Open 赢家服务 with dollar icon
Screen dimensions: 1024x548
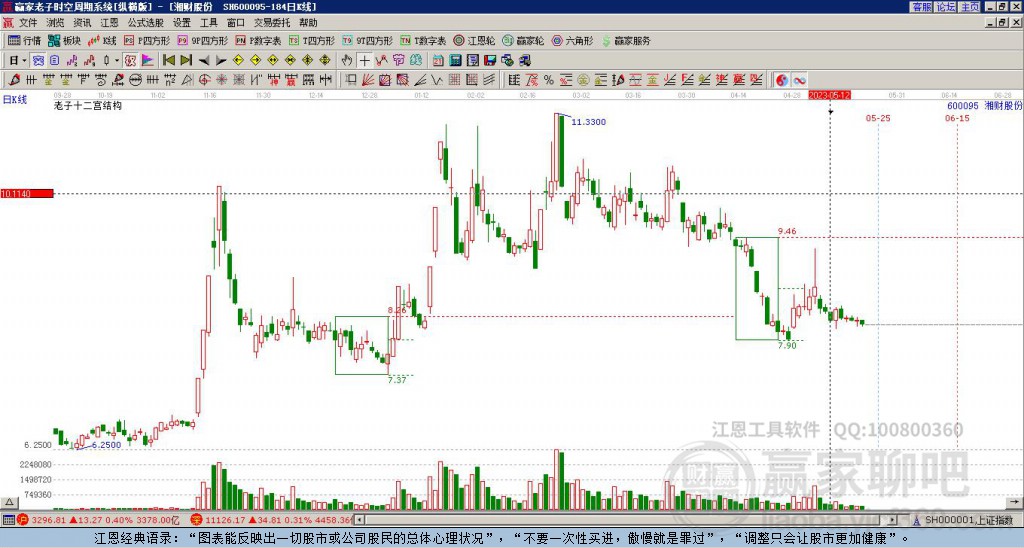(x=626, y=40)
